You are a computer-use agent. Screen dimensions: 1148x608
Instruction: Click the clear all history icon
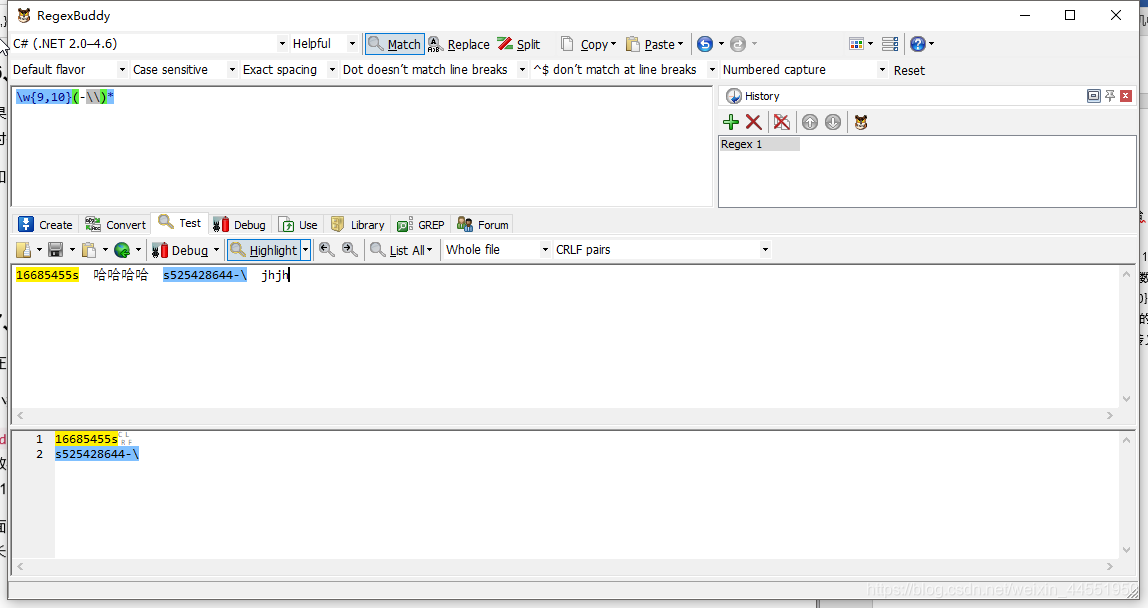tap(782, 122)
